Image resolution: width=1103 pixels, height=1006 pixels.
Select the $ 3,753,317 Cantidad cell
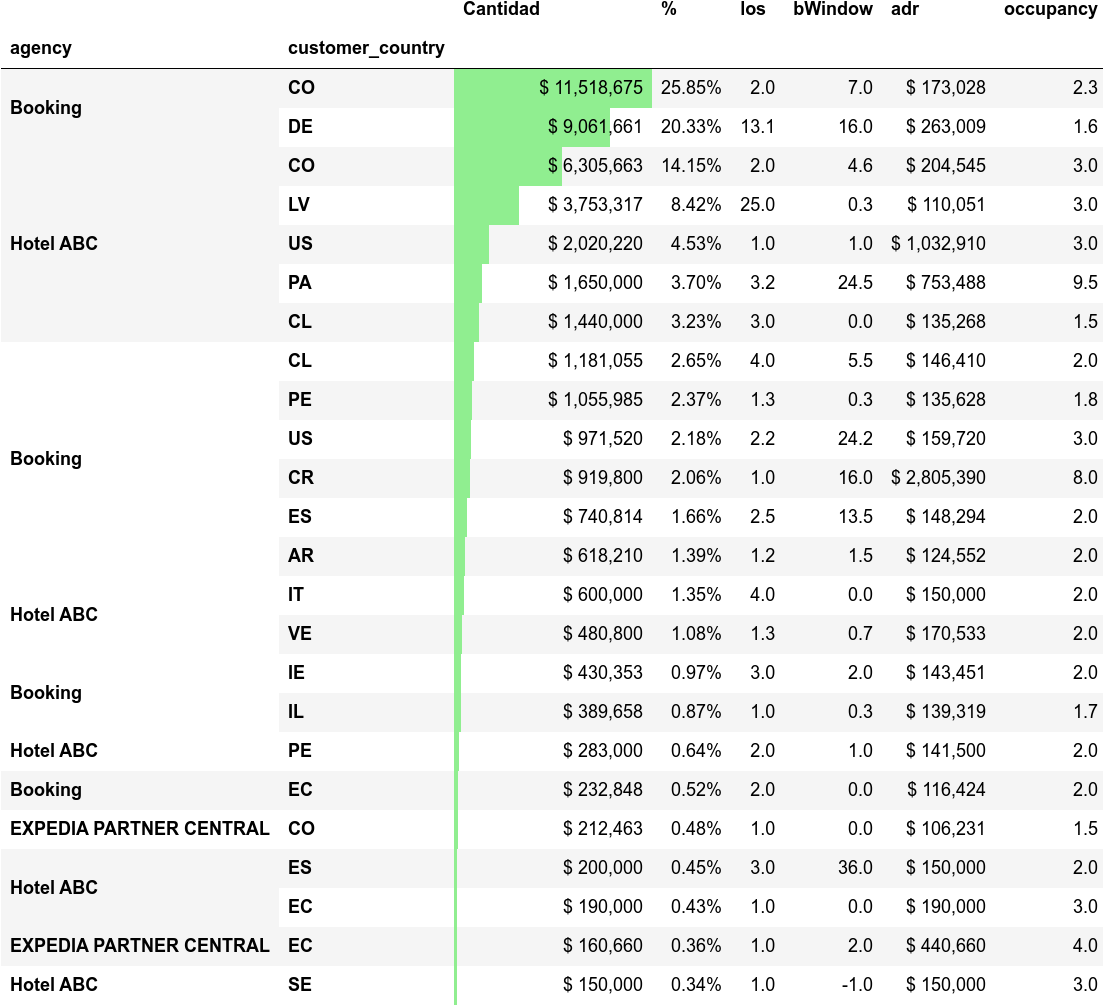(x=595, y=205)
